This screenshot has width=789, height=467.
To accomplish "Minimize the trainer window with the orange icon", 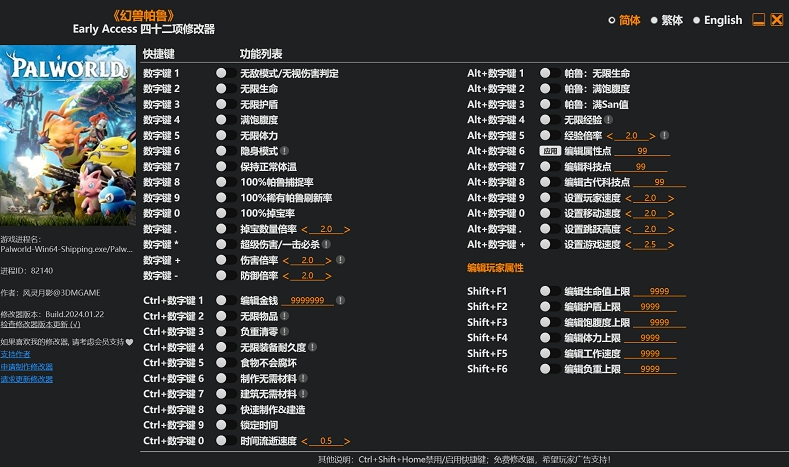I will click(x=758, y=20).
